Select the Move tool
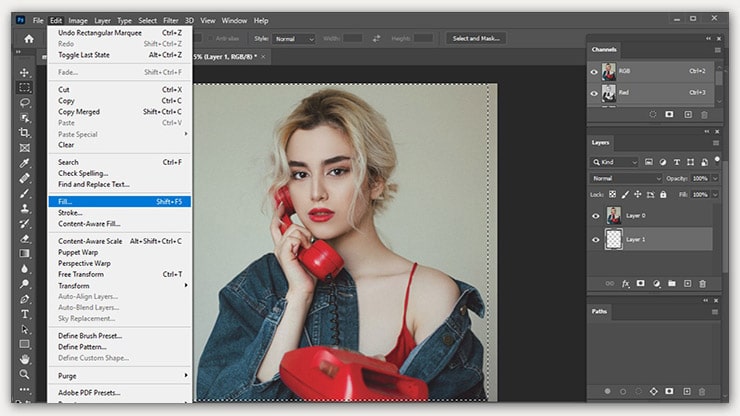Viewport: 740px width, 416px height. (x=25, y=73)
